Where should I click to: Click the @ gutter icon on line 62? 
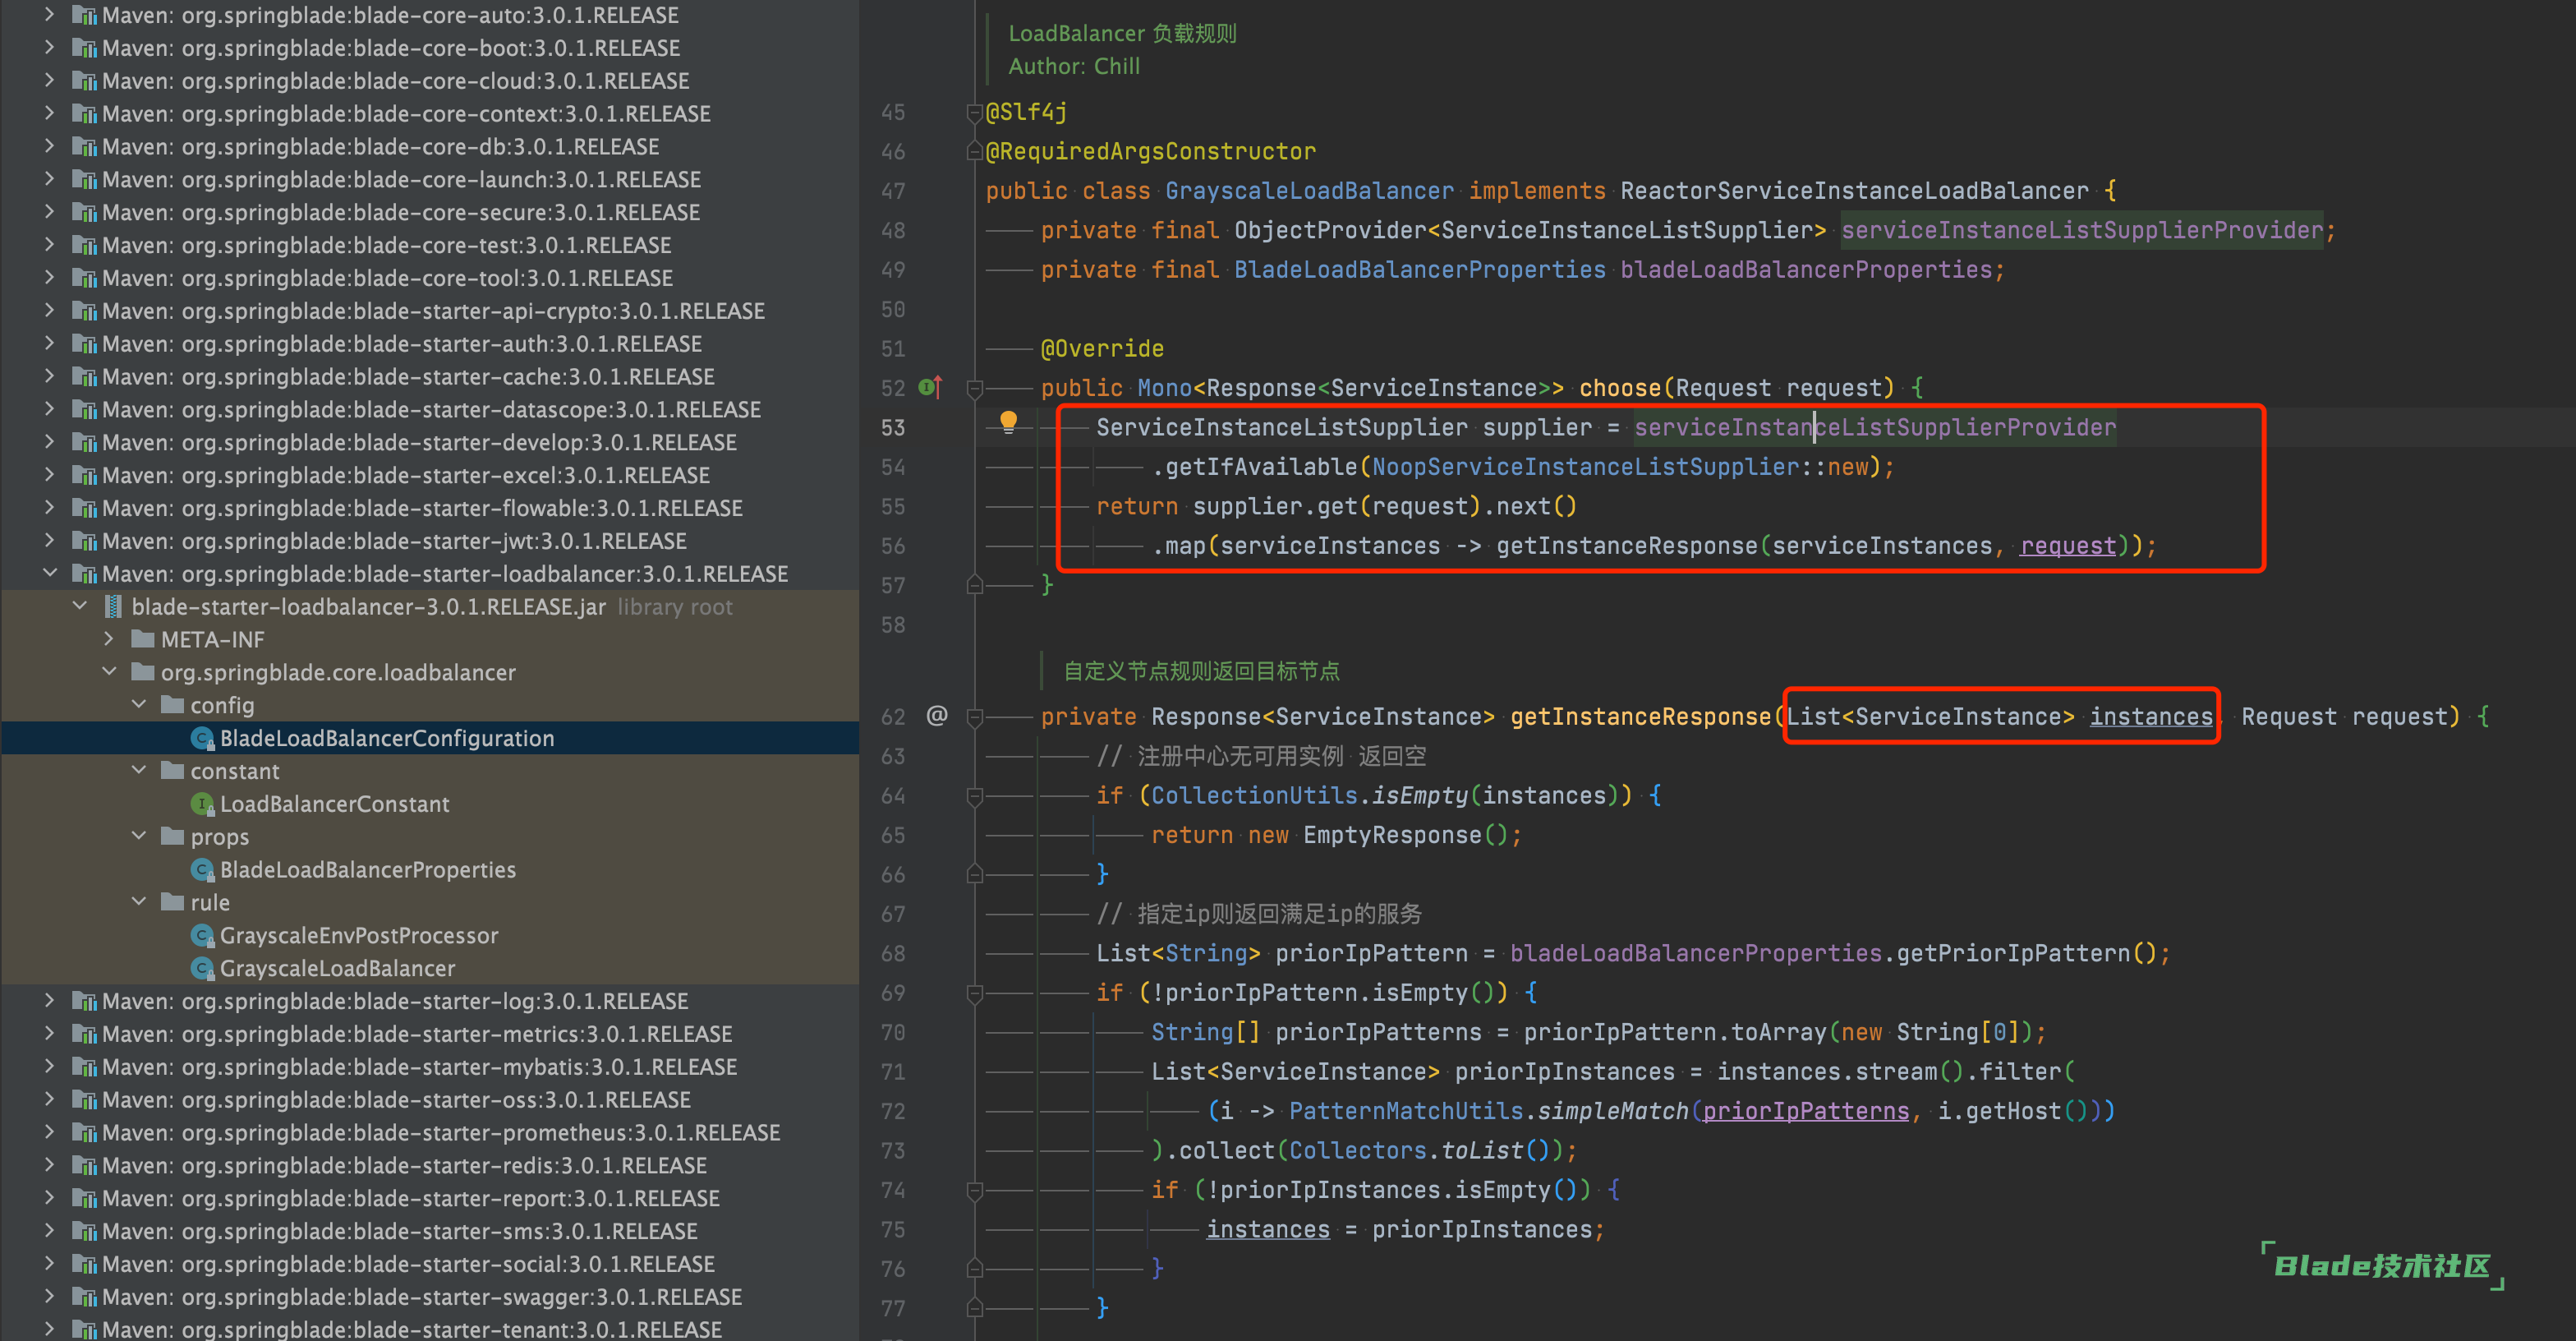pos(936,715)
